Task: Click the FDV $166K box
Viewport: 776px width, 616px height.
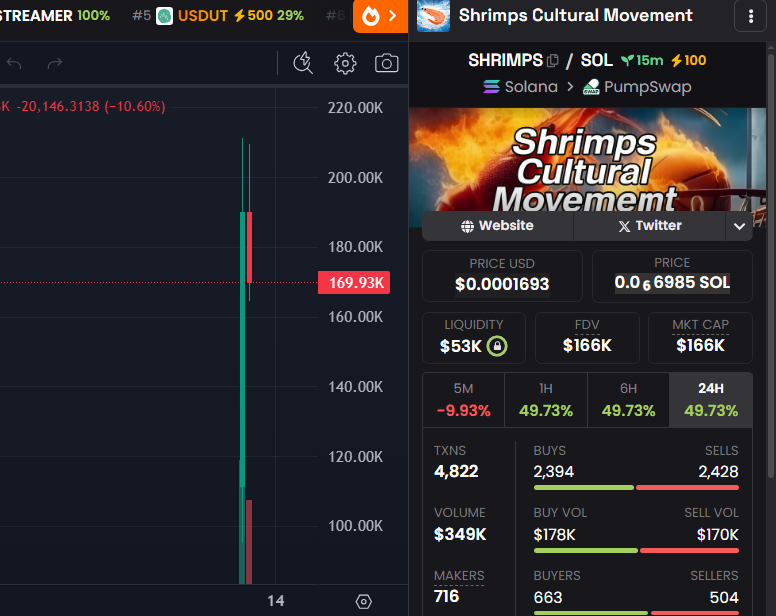Action: point(587,338)
